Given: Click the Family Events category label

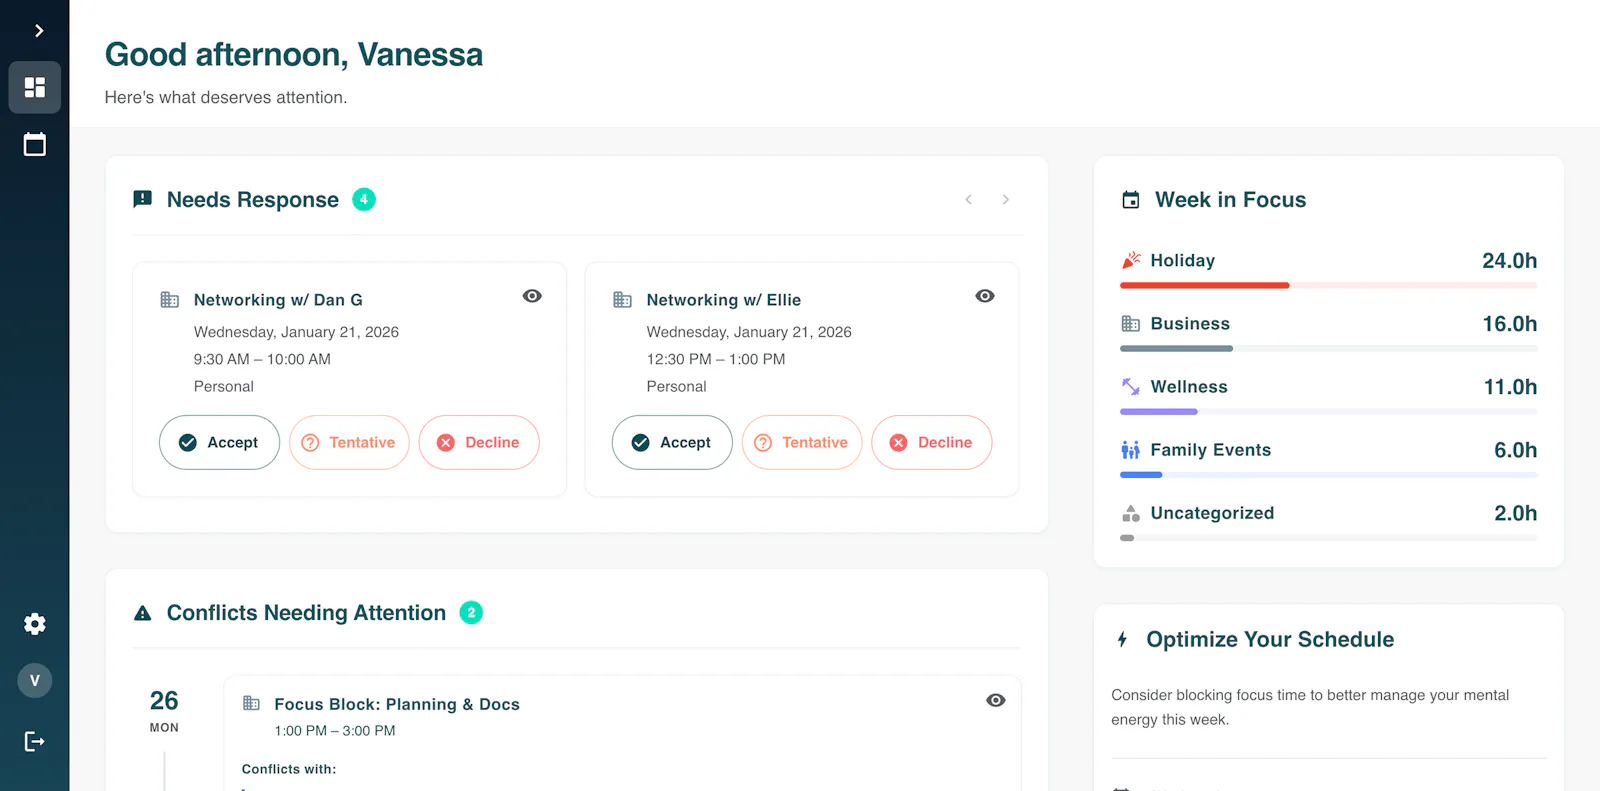Looking at the screenshot, I should pos(1211,450).
